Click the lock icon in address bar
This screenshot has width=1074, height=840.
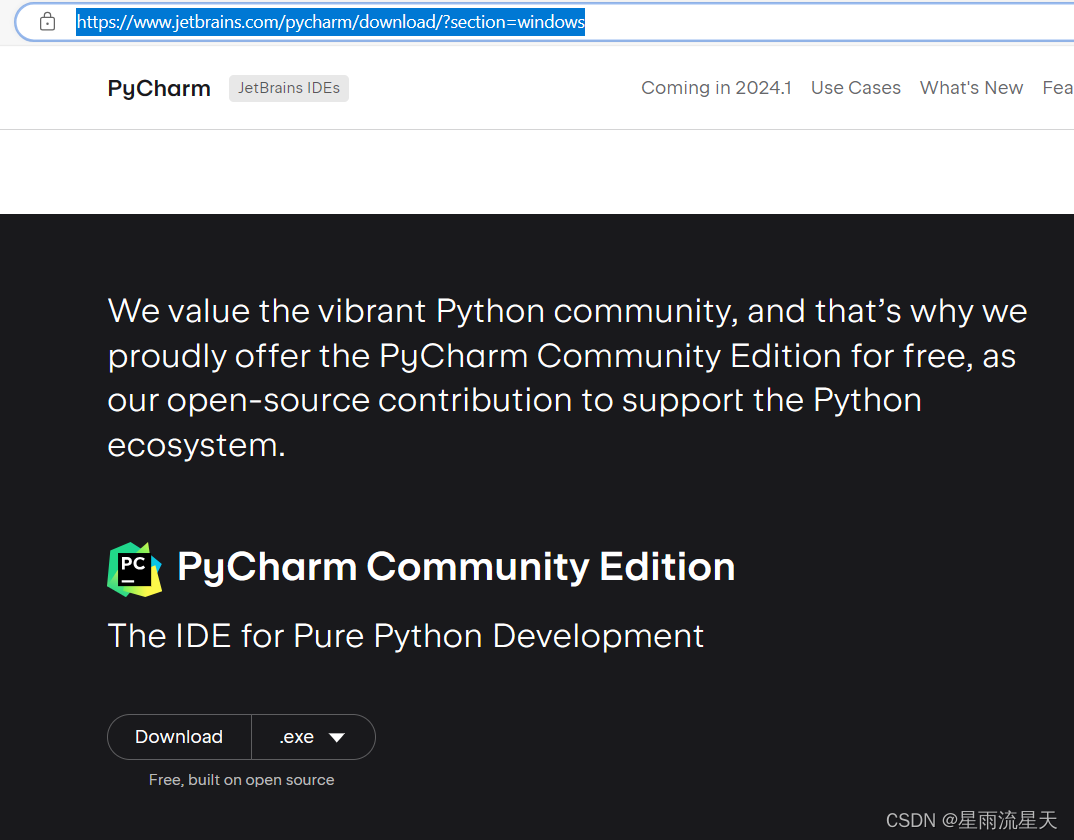coord(47,22)
